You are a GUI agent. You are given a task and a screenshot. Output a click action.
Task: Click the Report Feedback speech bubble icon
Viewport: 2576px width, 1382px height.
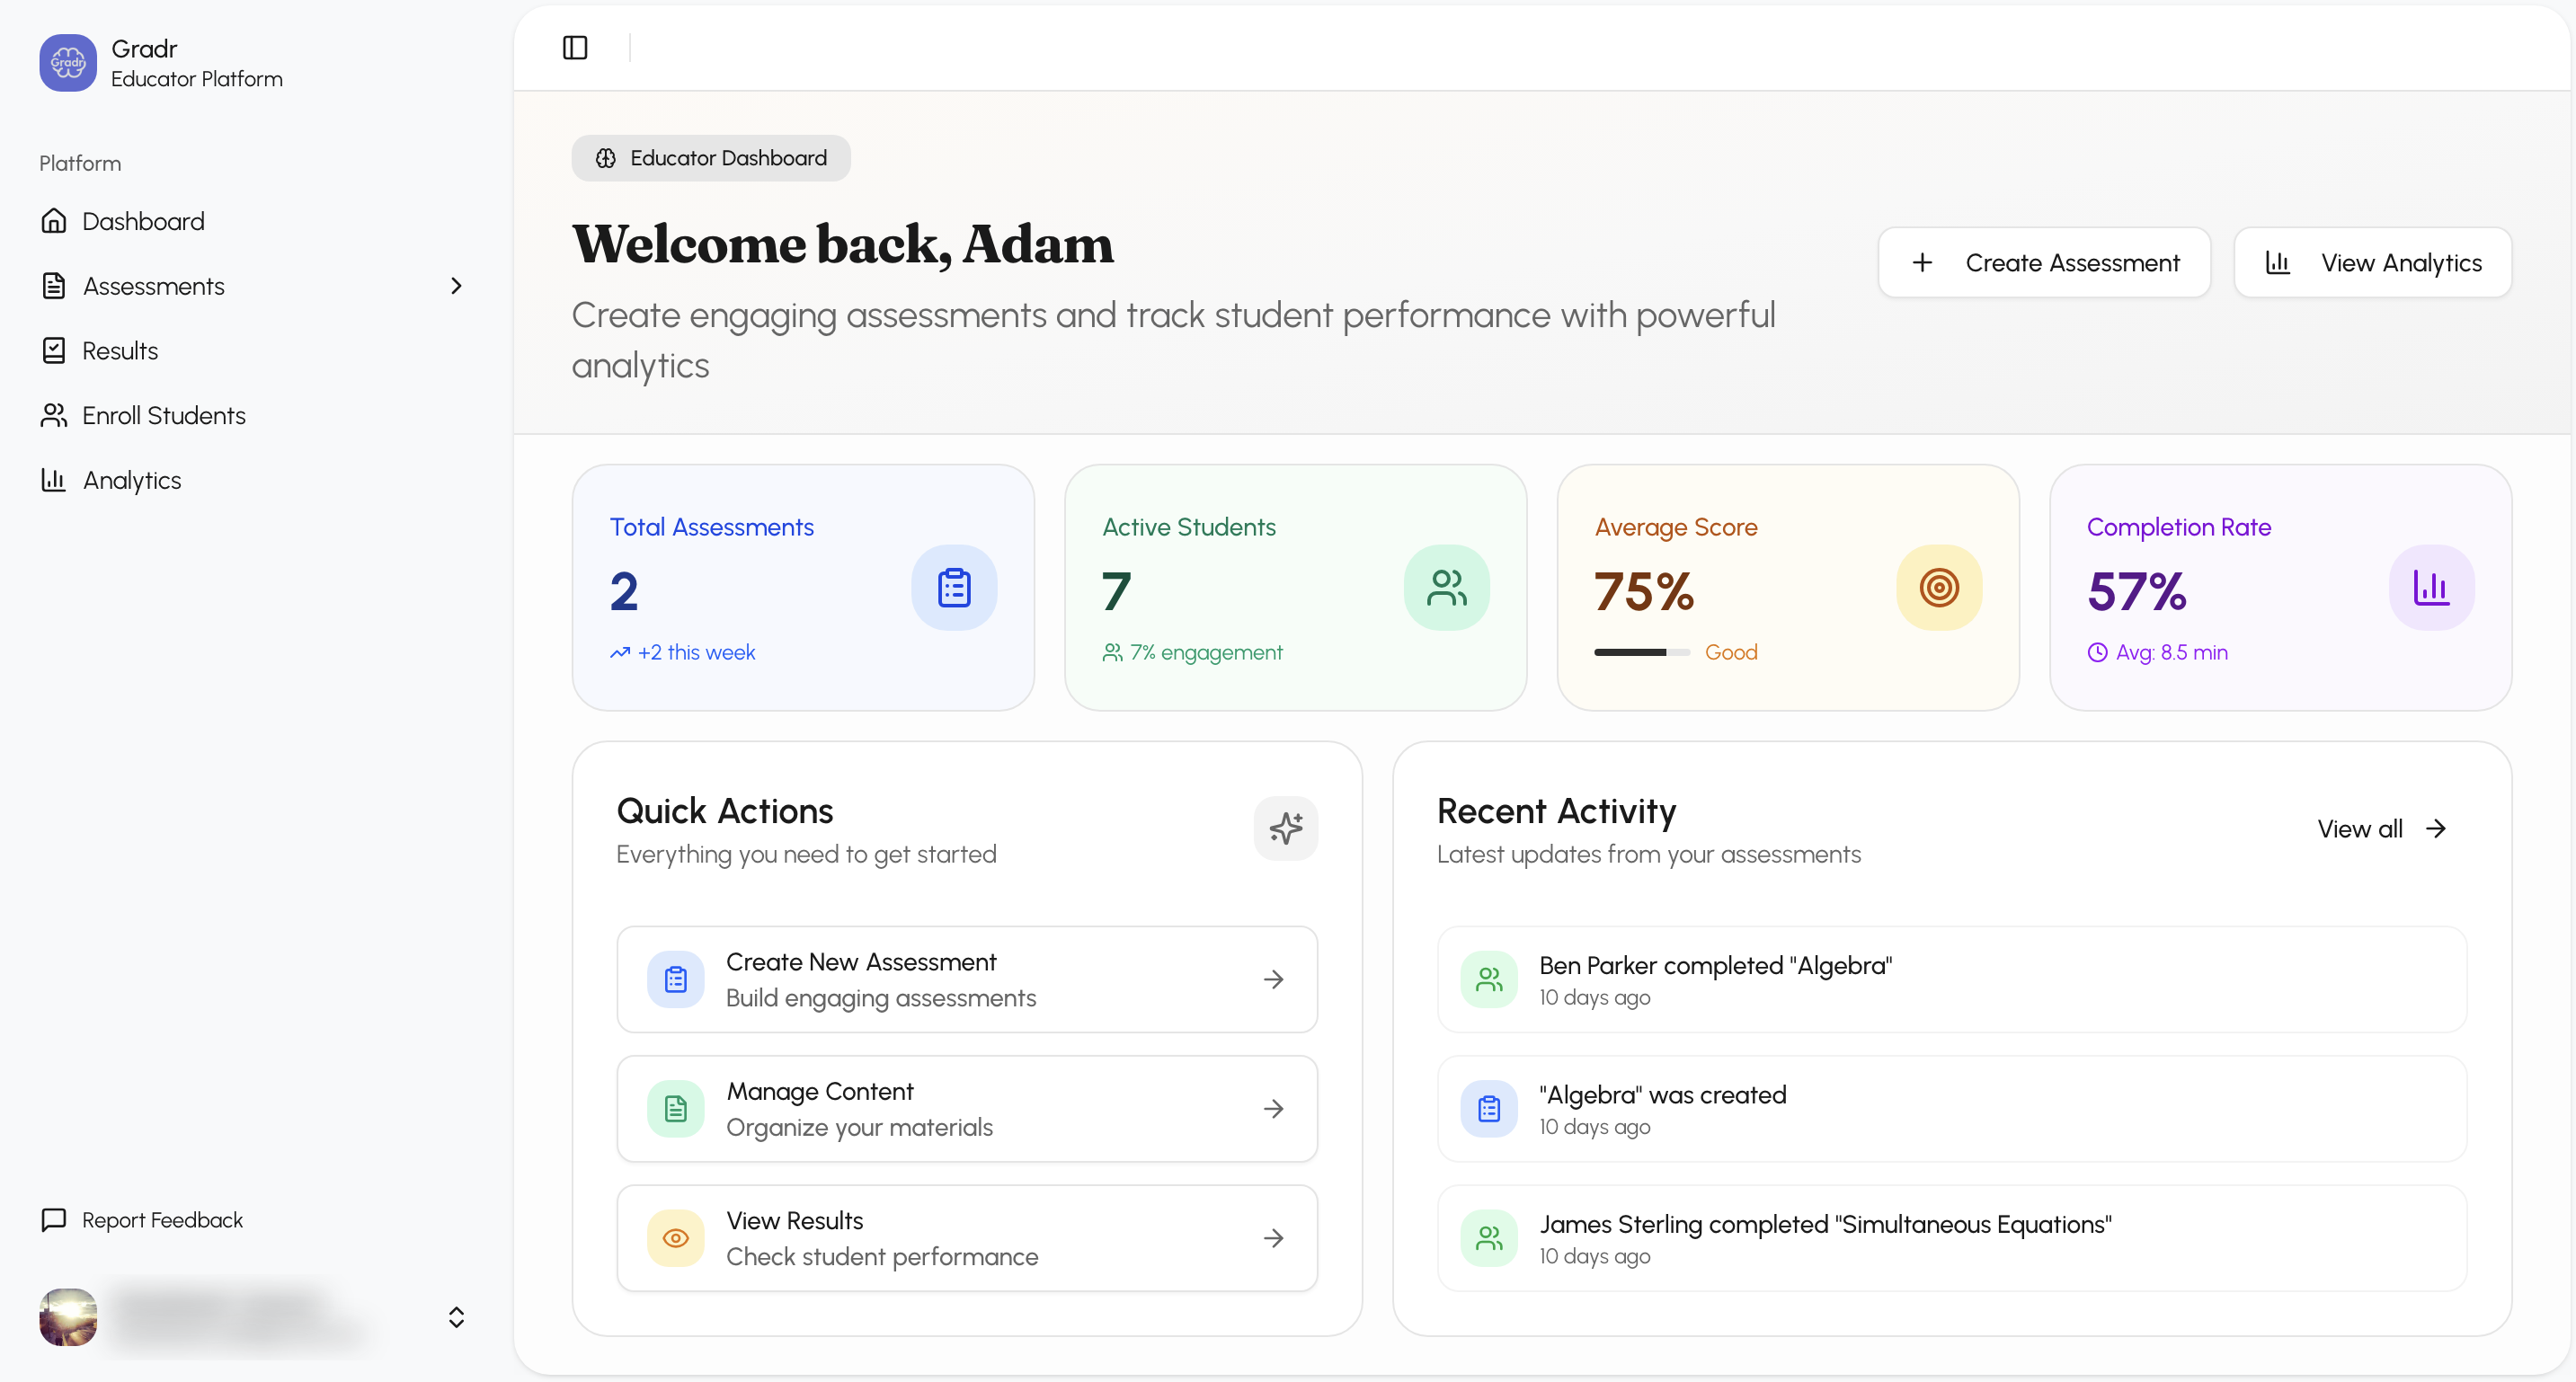click(53, 1220)
